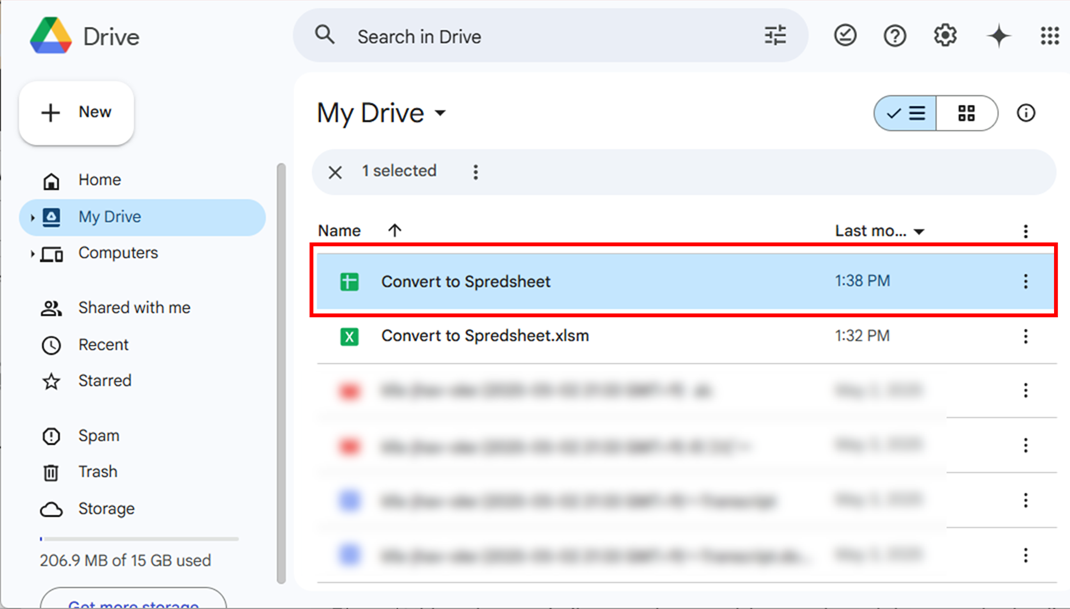Click the 1:38 PM modified time

click(863, 281)
